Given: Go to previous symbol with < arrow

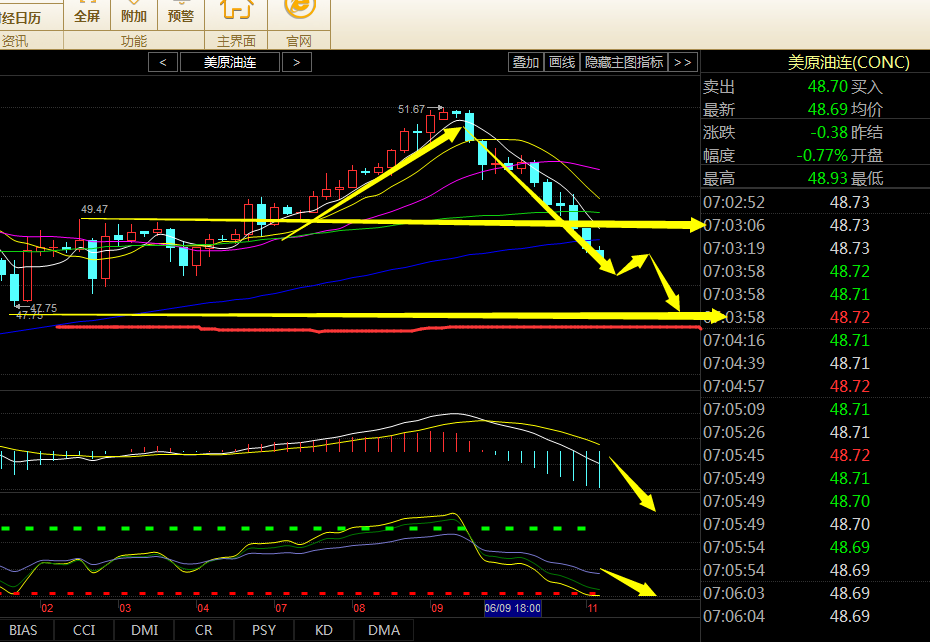Looking at the screenshot, I should pos(163,62).
